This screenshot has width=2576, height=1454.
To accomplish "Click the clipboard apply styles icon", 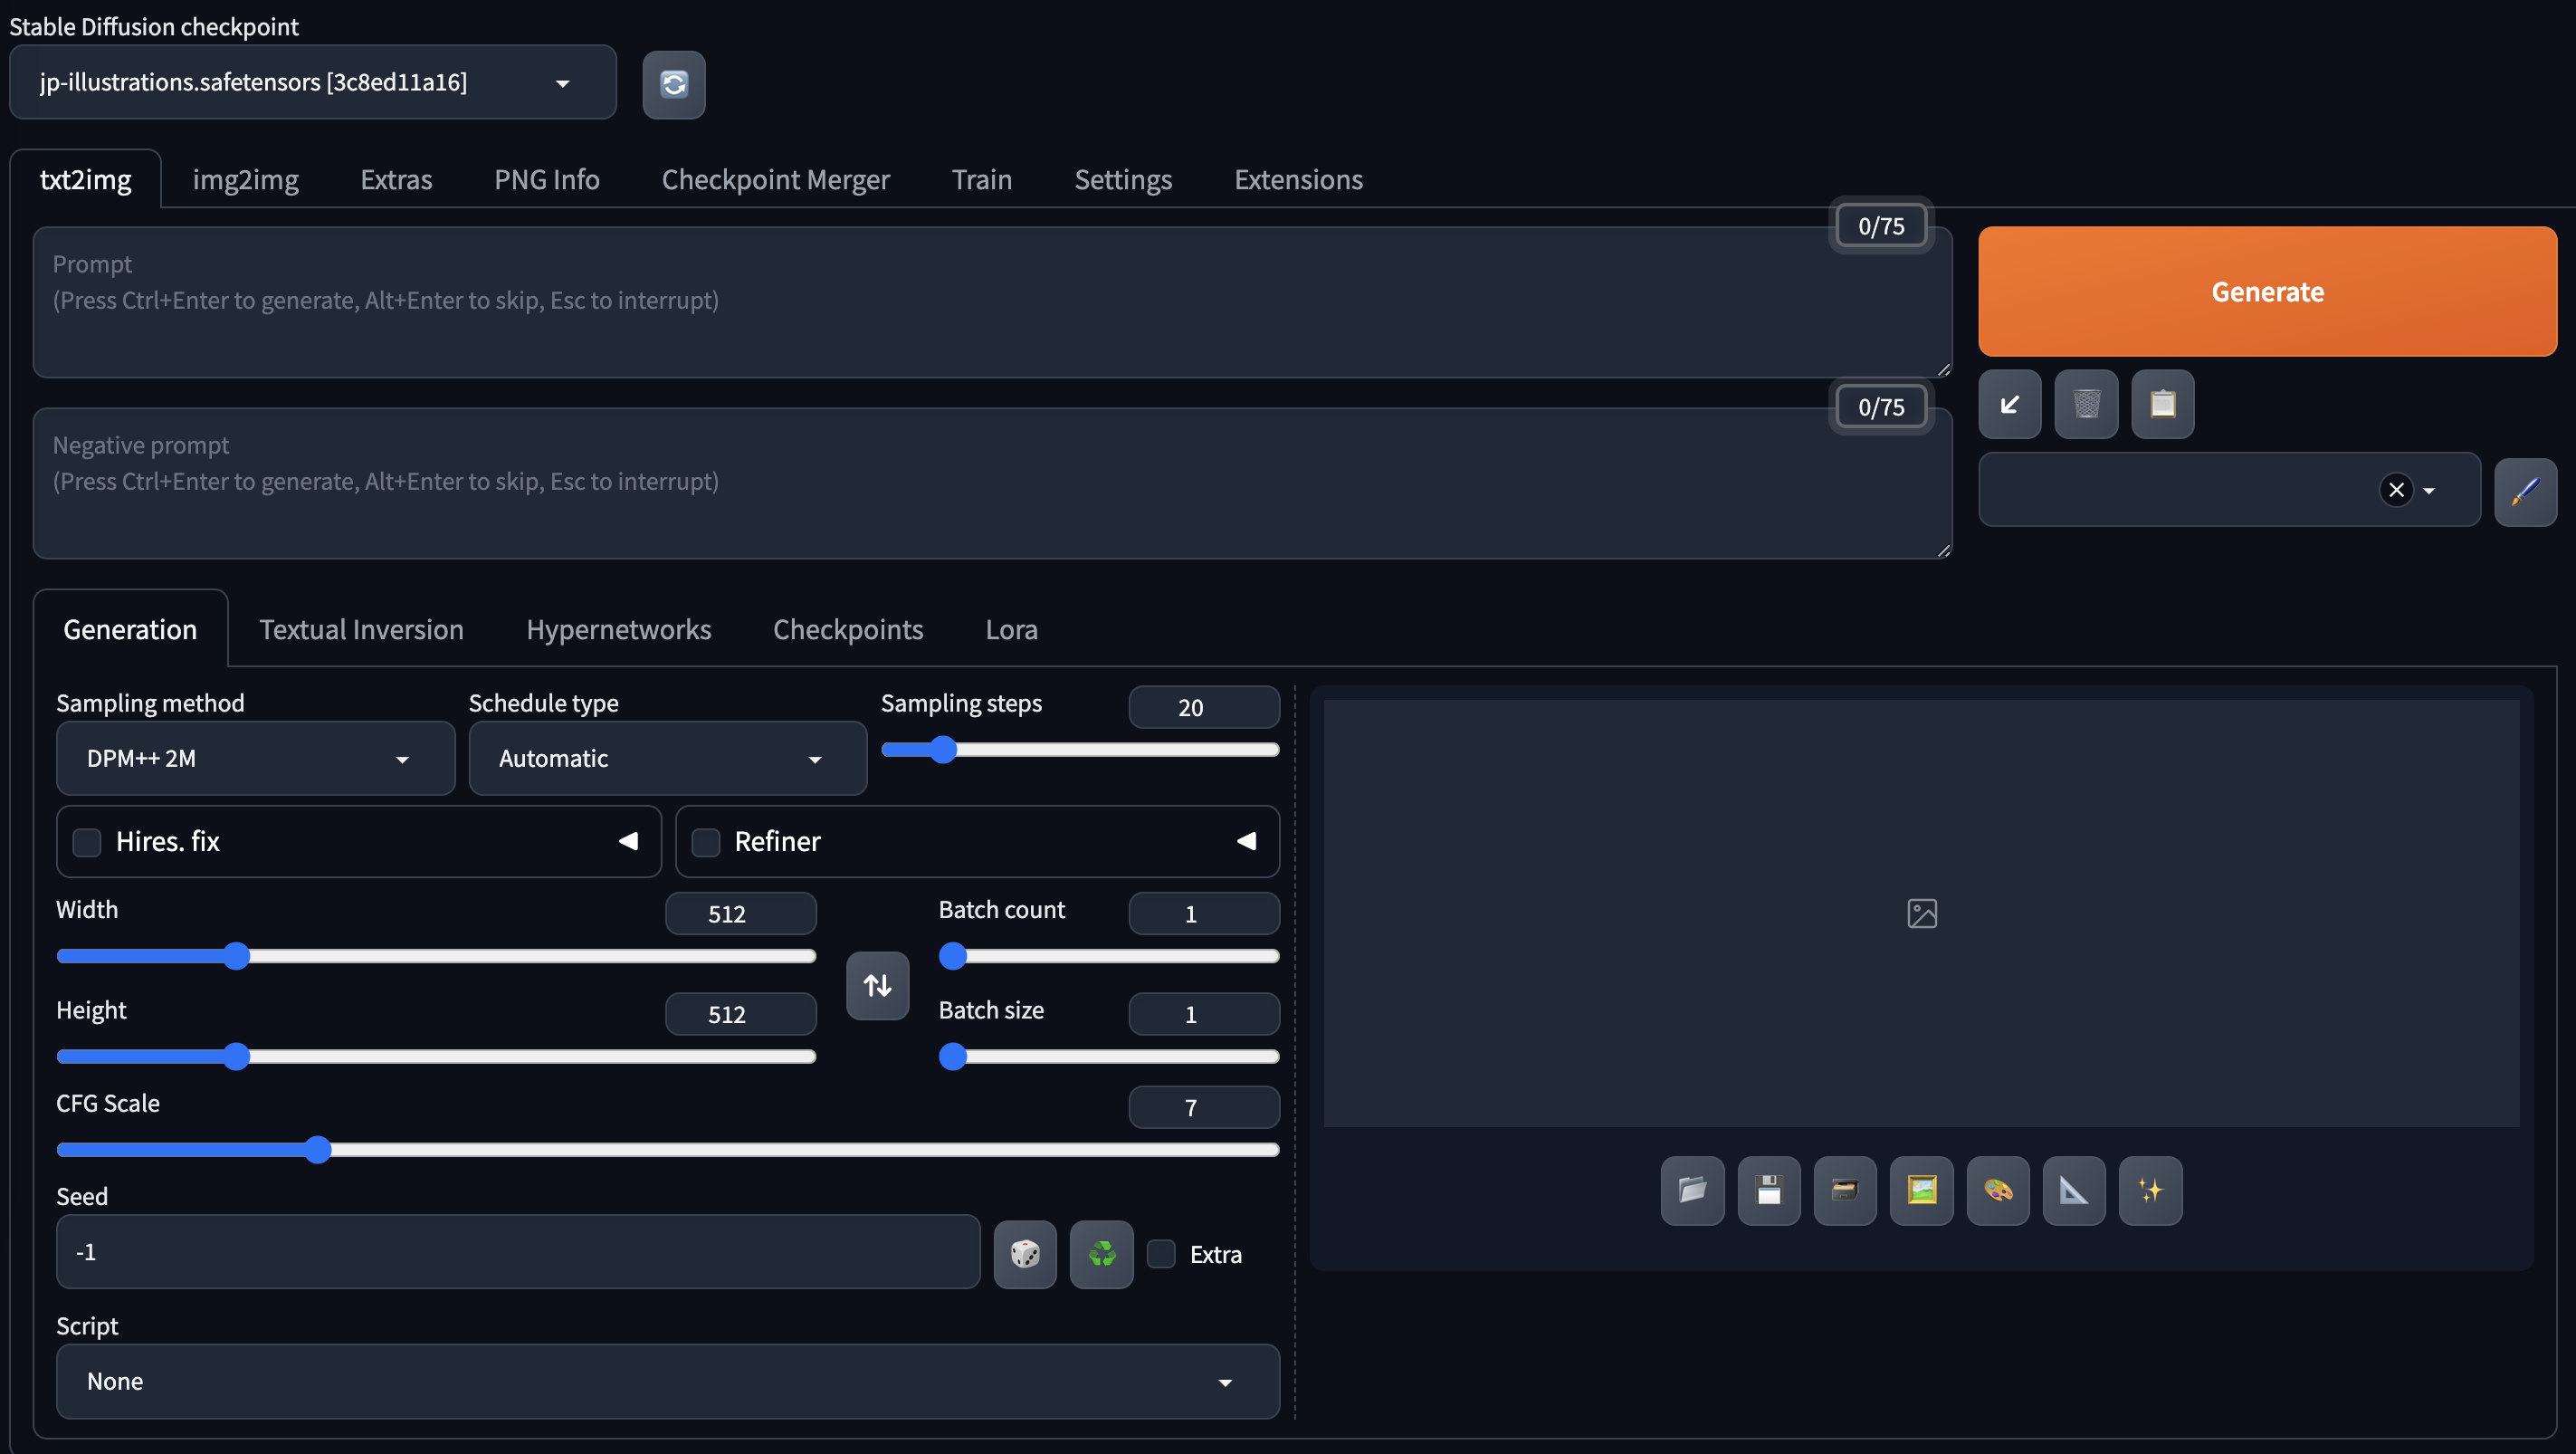I will point(2162,404).
